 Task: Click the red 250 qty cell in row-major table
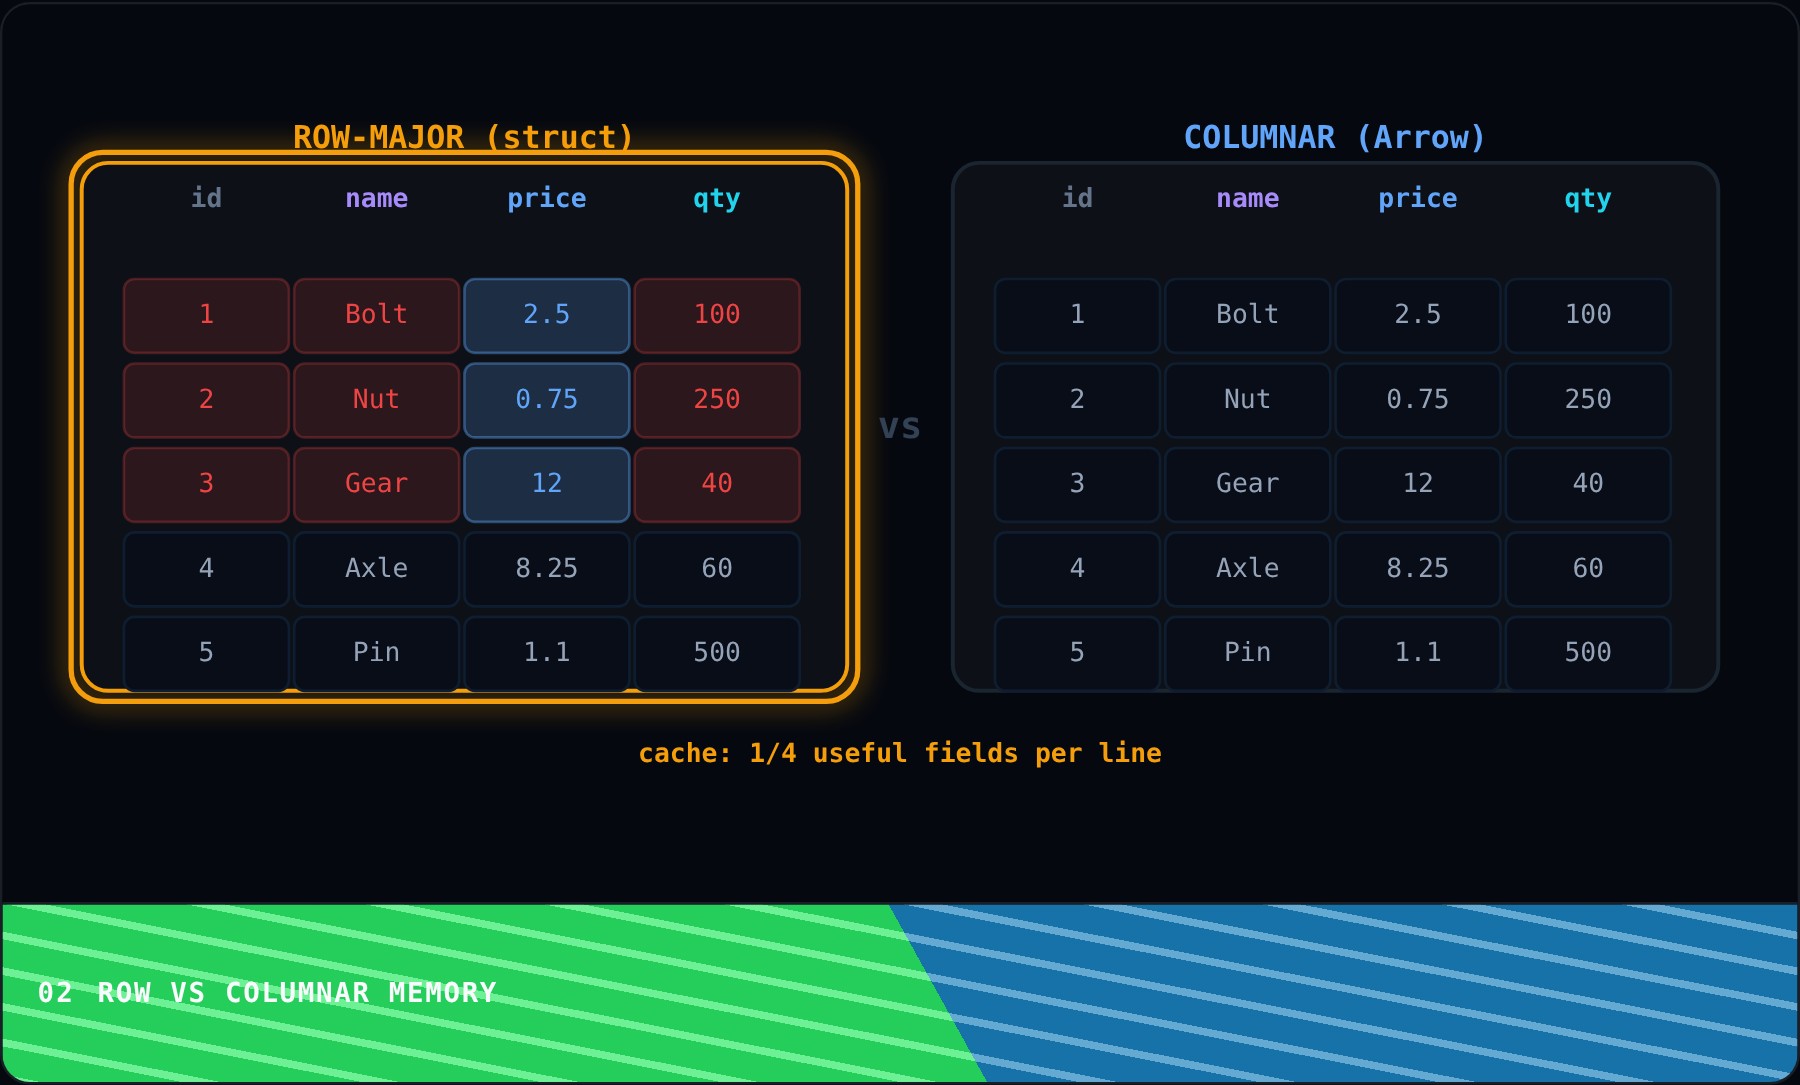click(717, 400)
